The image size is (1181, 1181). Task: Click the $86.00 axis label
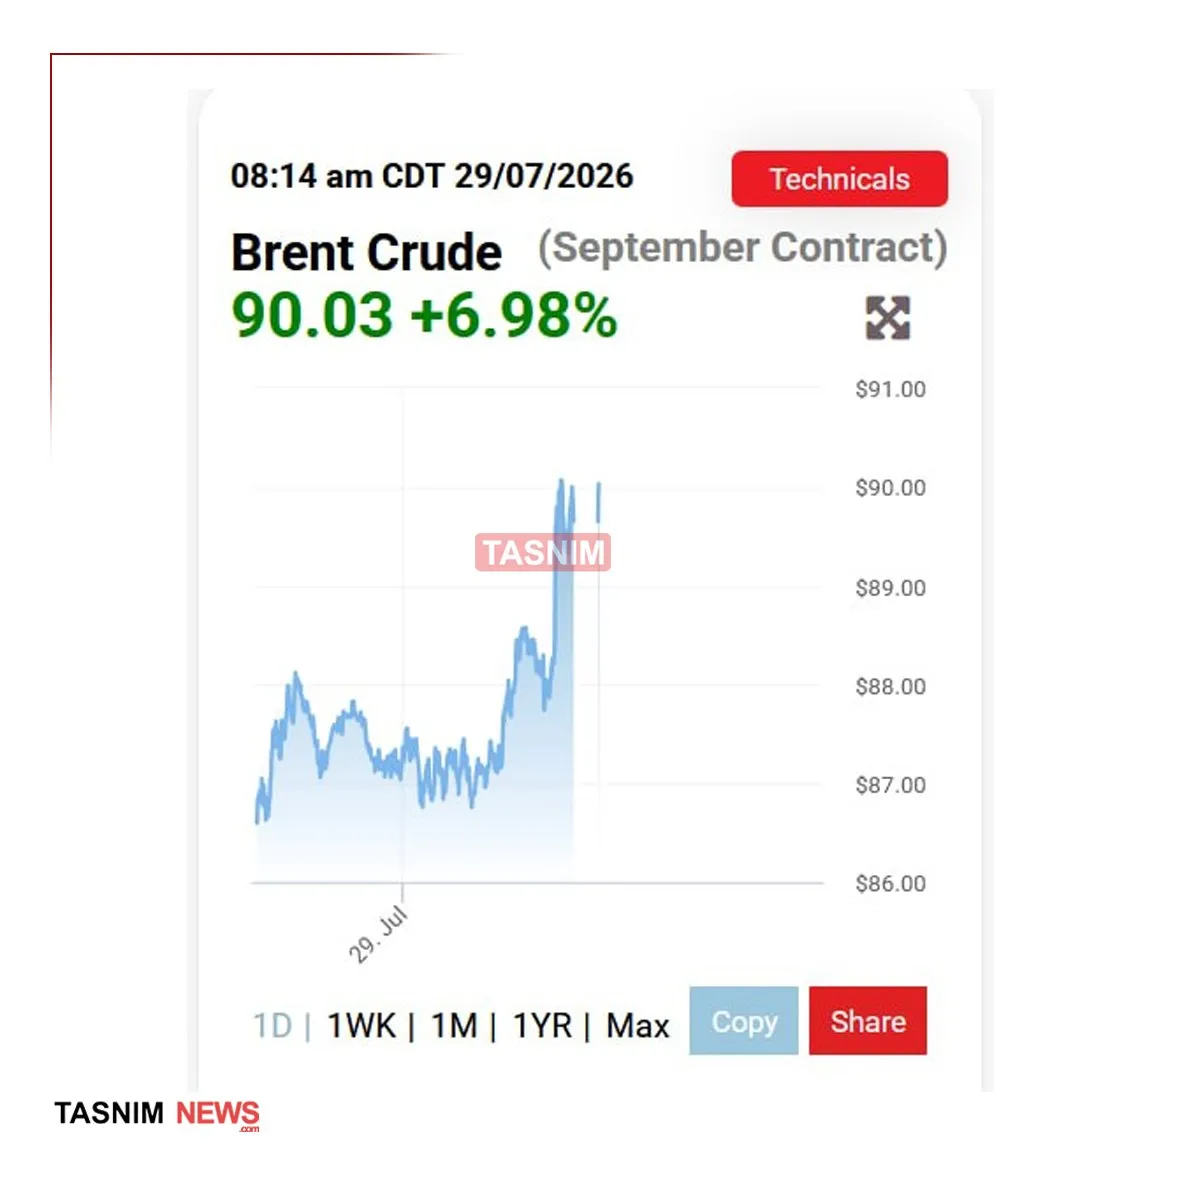click(890, 883)
